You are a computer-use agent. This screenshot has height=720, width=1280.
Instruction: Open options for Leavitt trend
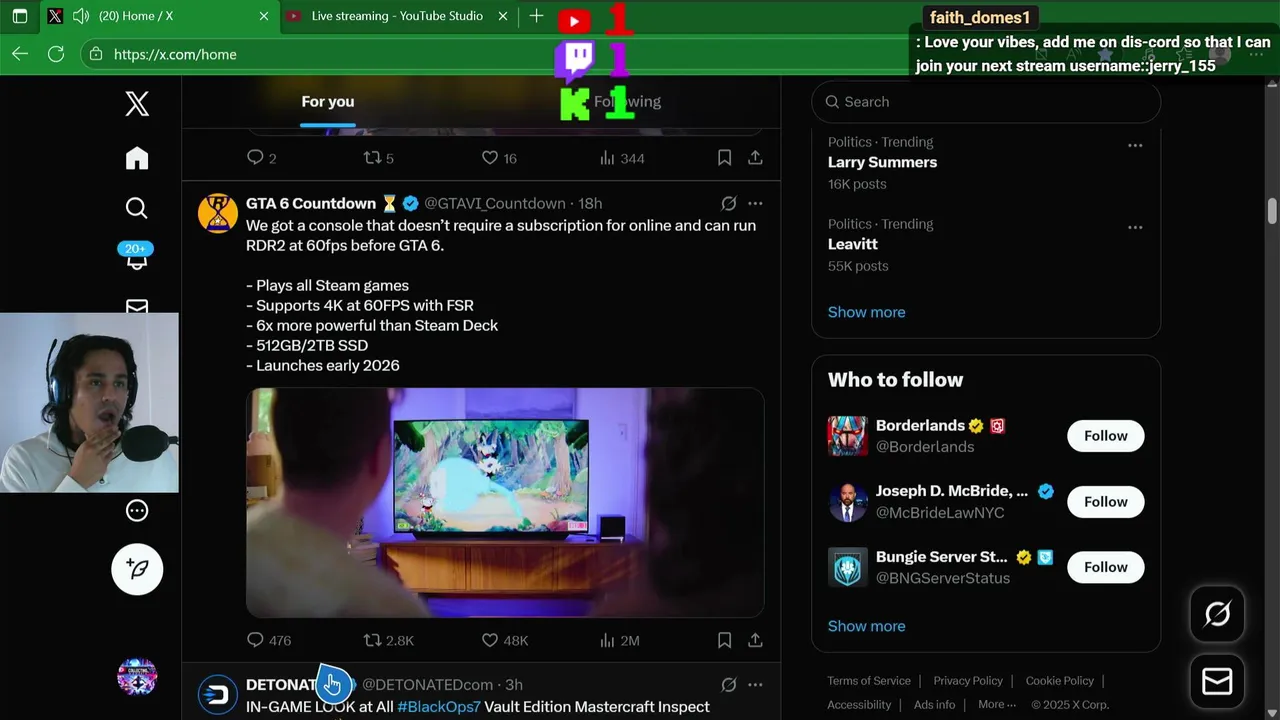click(1135, 227)
